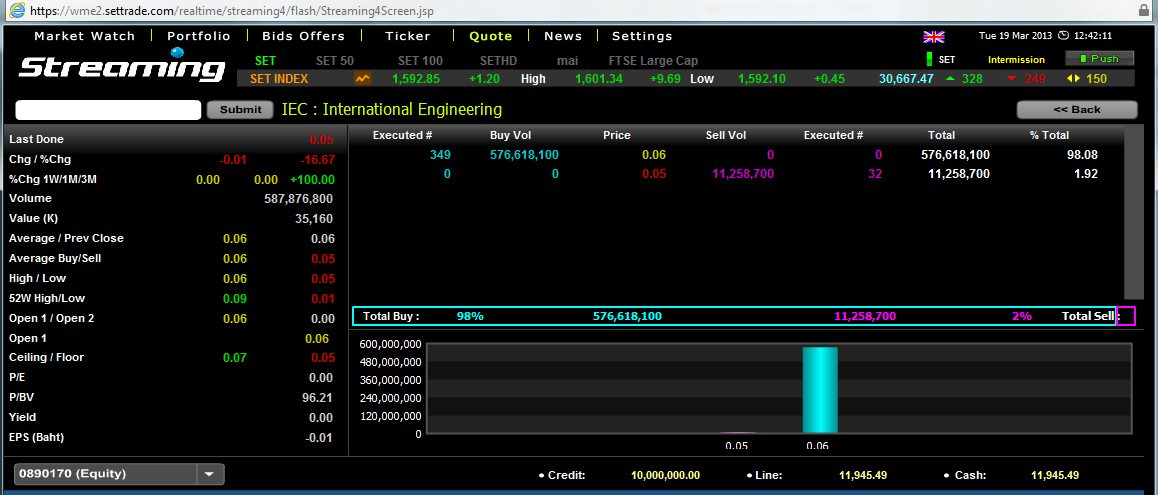Click the Submit button
The width and height of the screenshot is (1158, 495).
pyautogui.click(x=241, y=109)
